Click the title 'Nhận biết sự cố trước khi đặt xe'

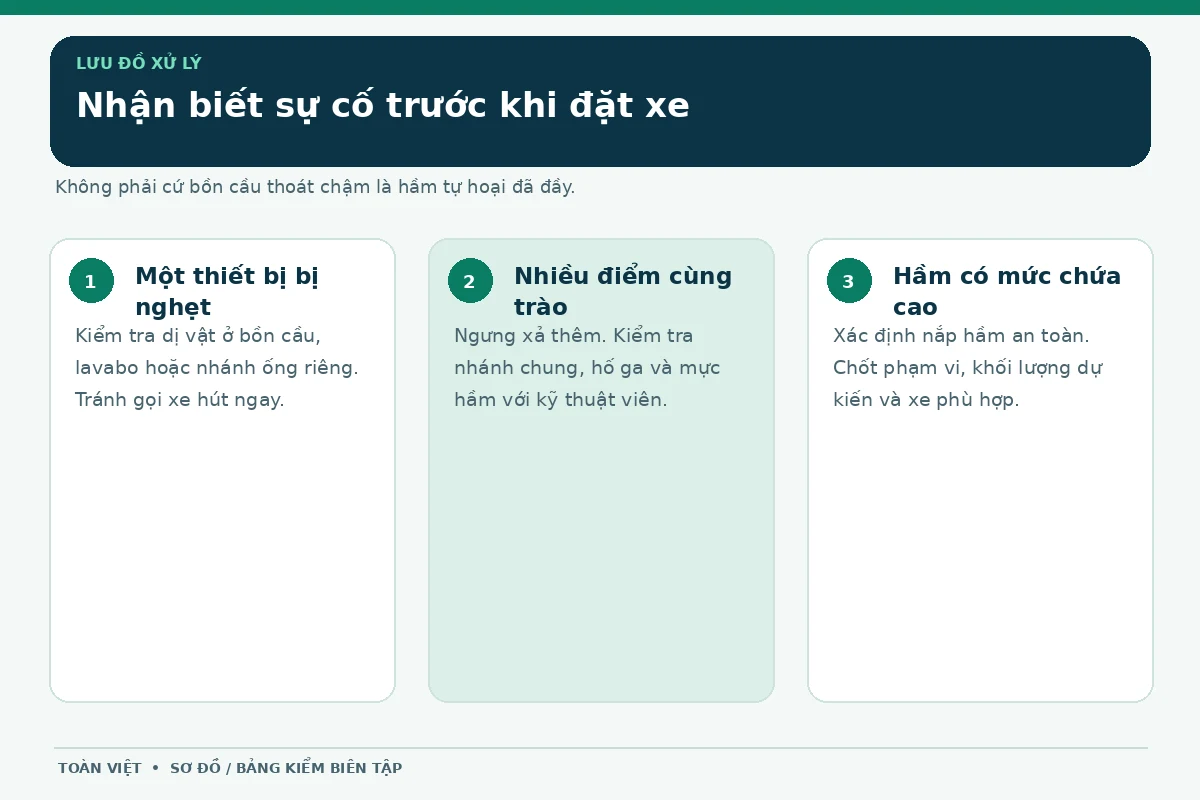coord(383,106)
